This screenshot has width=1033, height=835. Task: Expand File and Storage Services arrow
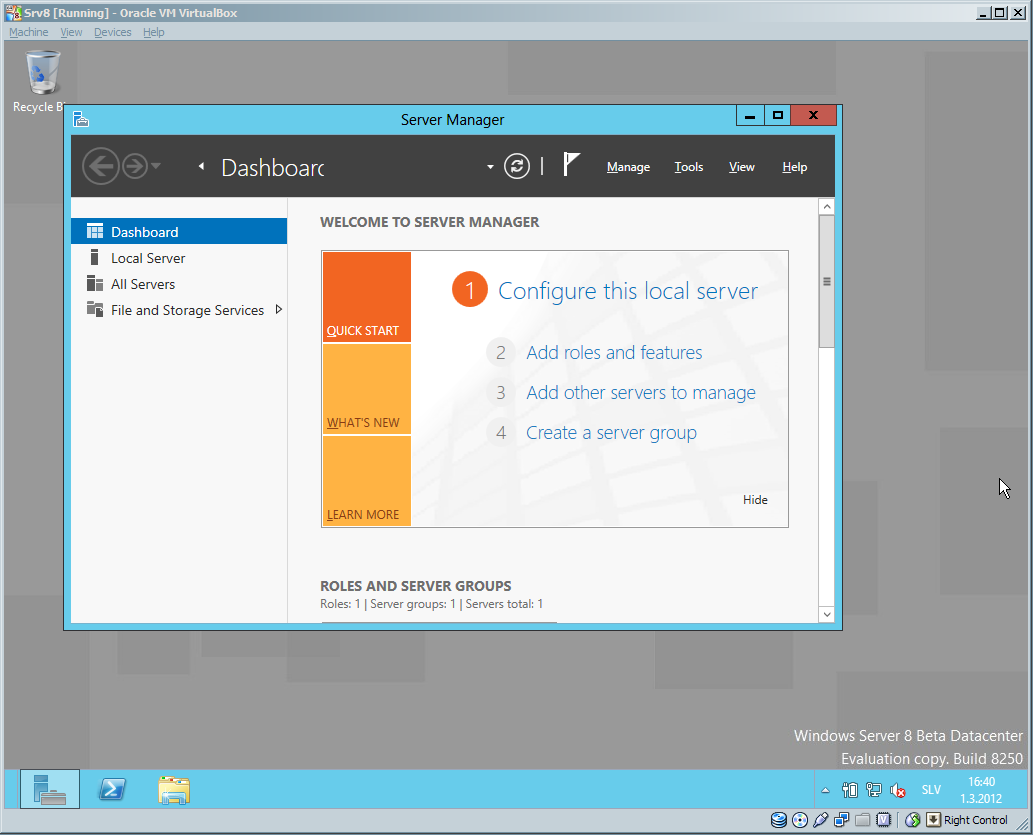(x=279, y=309)
